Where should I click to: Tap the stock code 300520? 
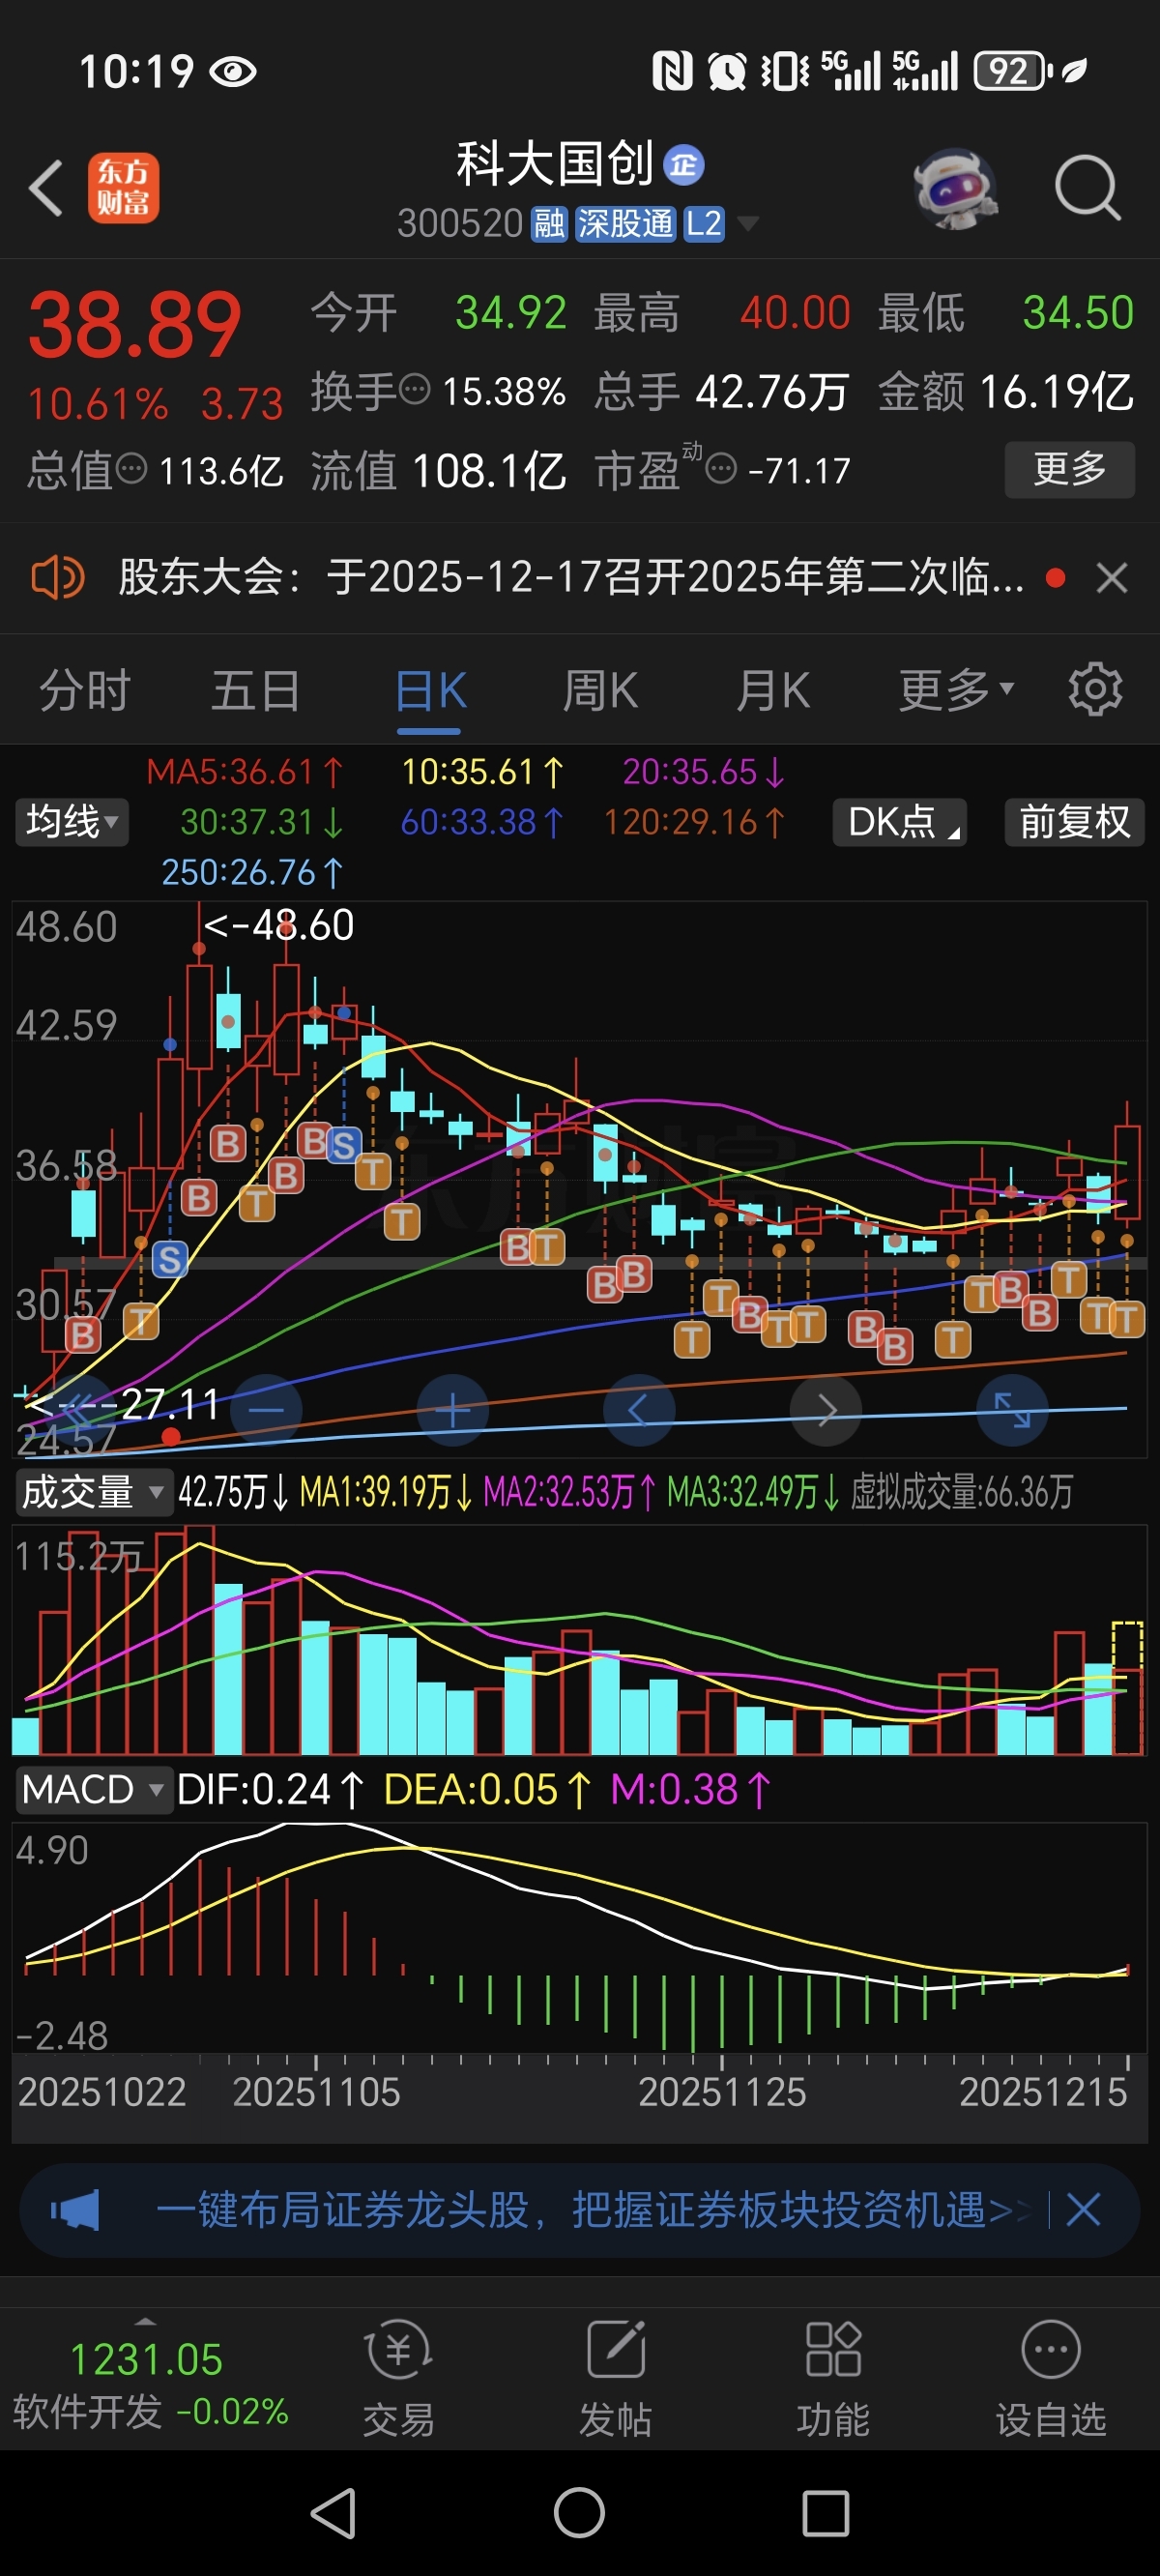click(460, 224)
